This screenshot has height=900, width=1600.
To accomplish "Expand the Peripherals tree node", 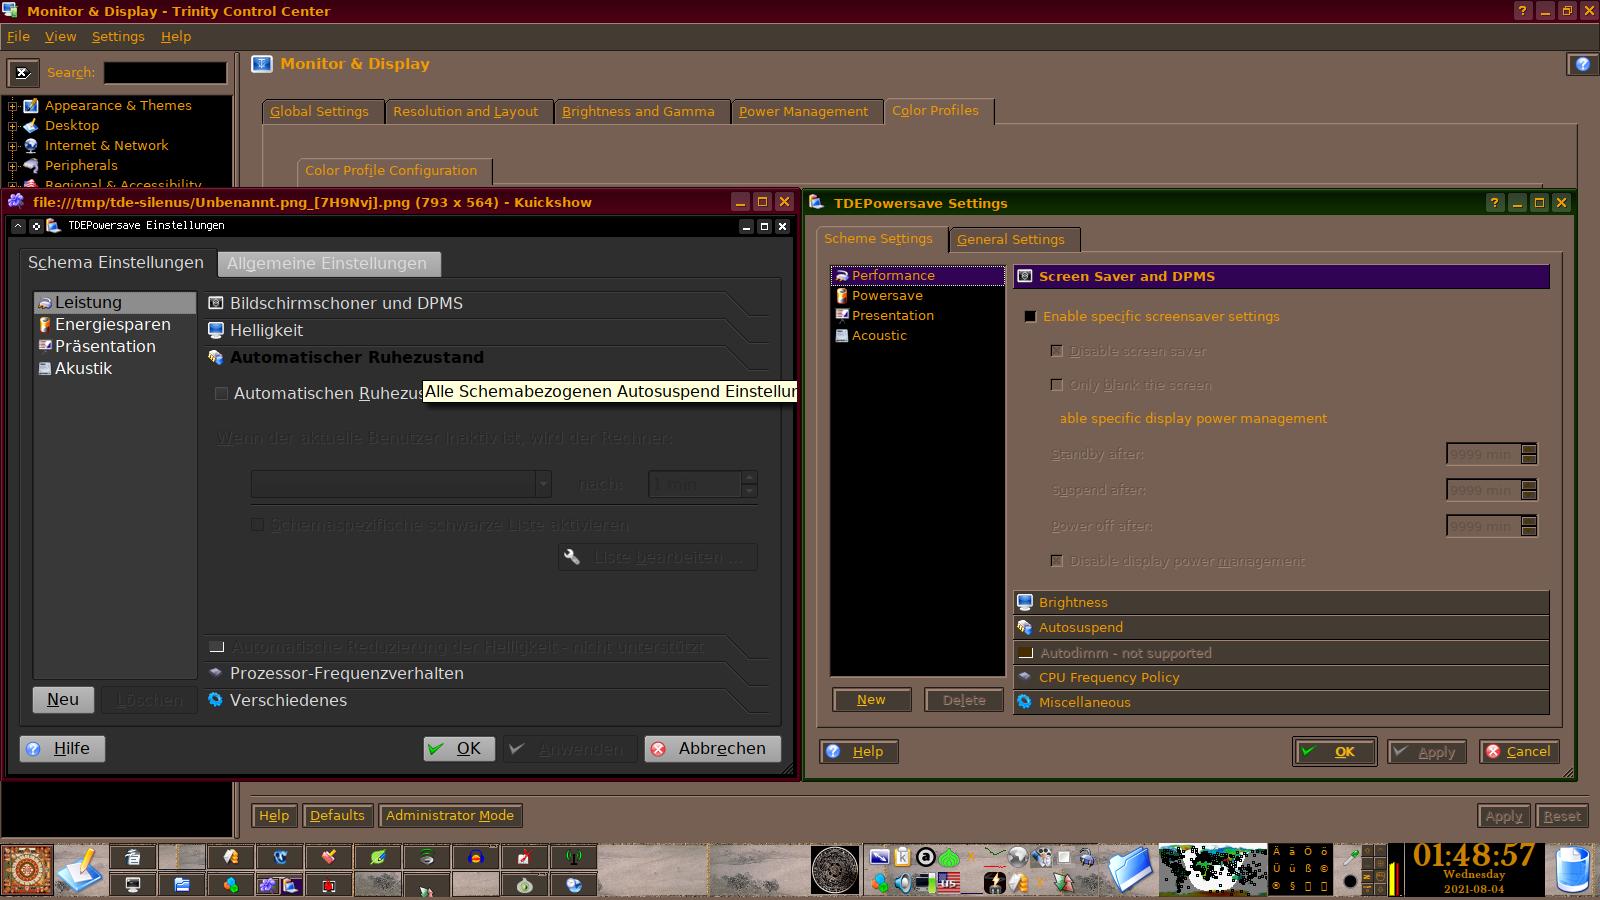I will pos(12,166).
